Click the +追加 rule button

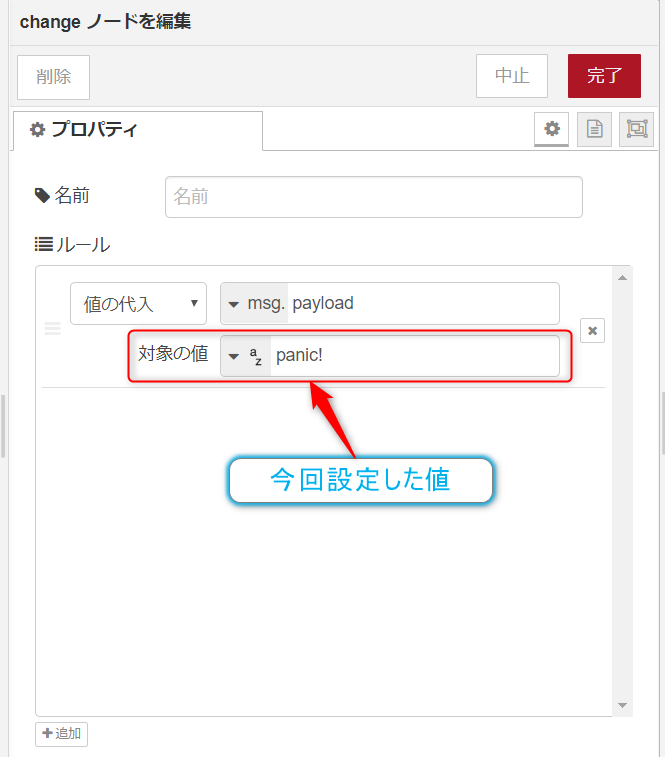(61, 734)
